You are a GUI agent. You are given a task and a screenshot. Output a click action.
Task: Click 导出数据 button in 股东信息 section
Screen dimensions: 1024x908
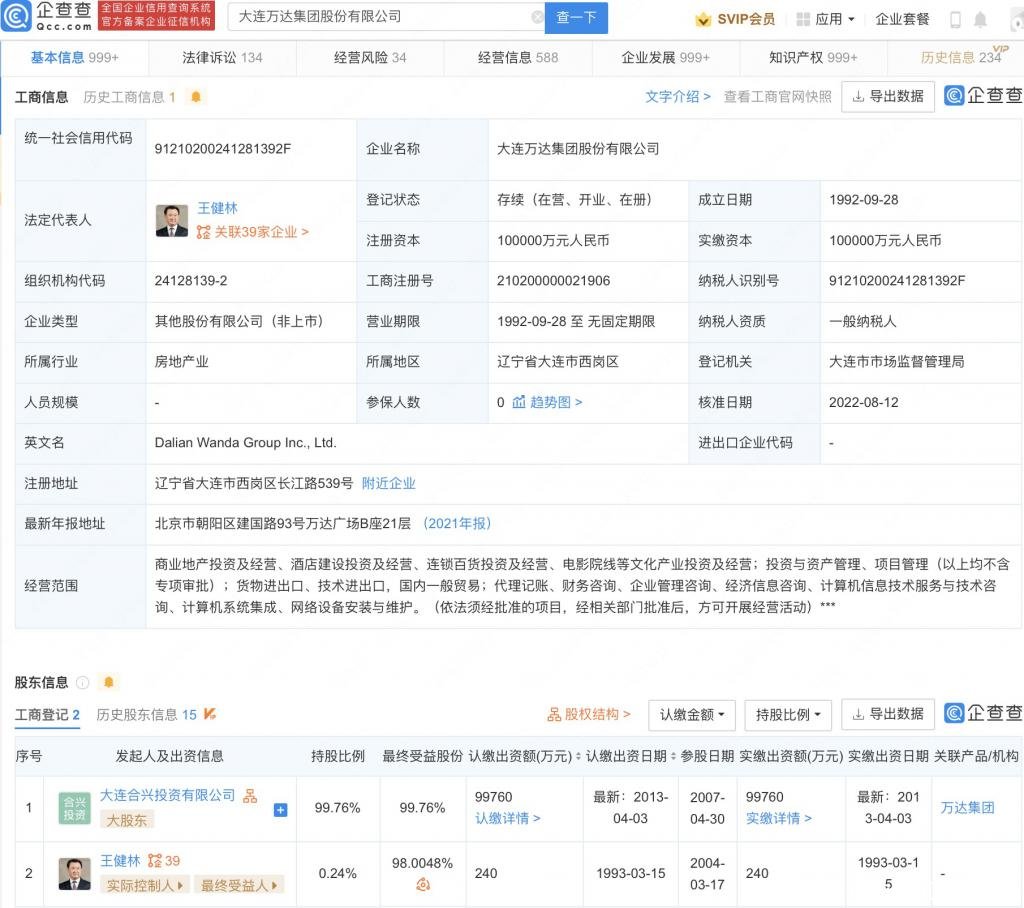pos(888,714)
